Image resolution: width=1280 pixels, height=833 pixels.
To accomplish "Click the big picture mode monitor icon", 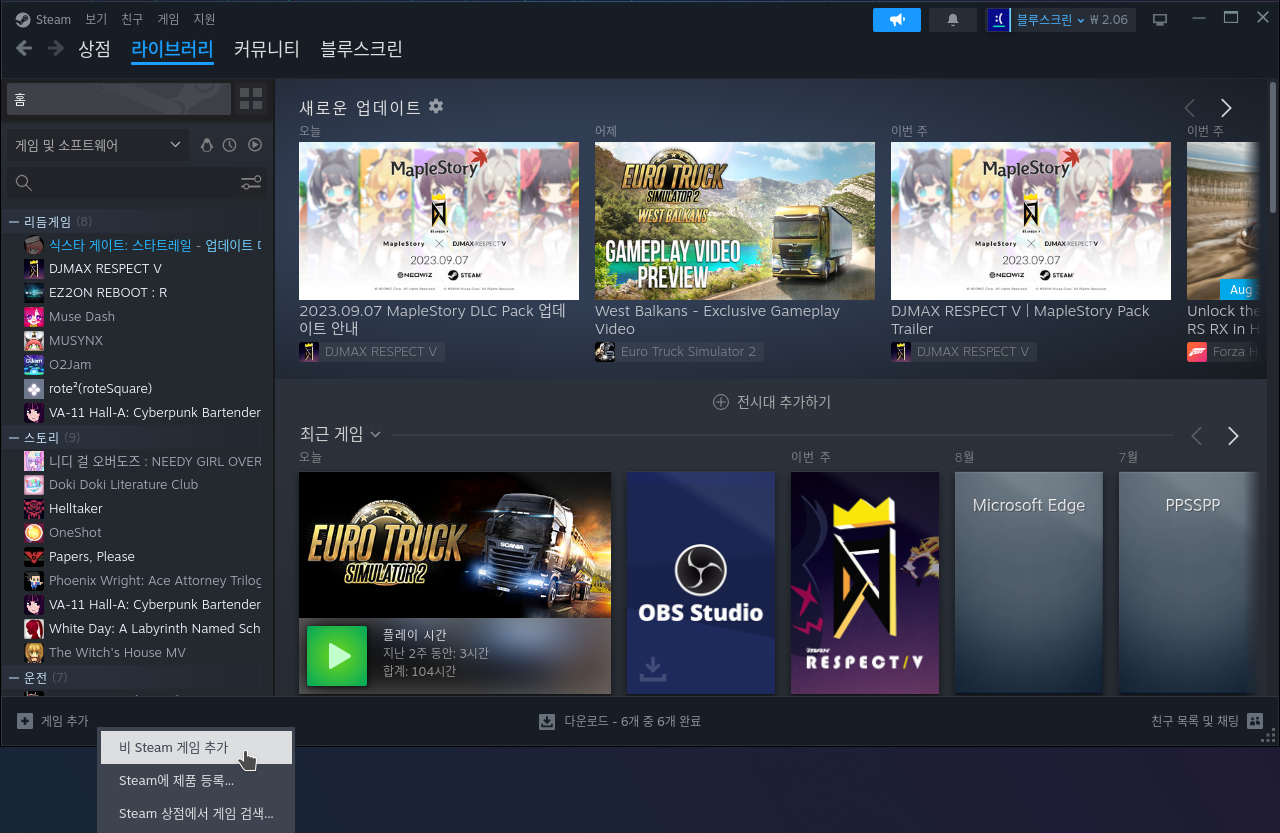I will (1160, 20).
